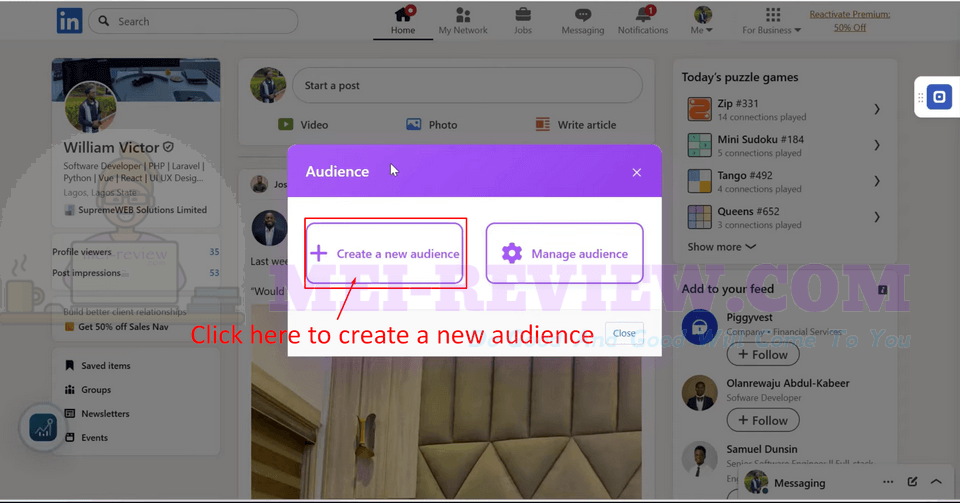960x503 pixels.
Task: Click sidebar profile photo of William Victor
Action: (91, 108)
